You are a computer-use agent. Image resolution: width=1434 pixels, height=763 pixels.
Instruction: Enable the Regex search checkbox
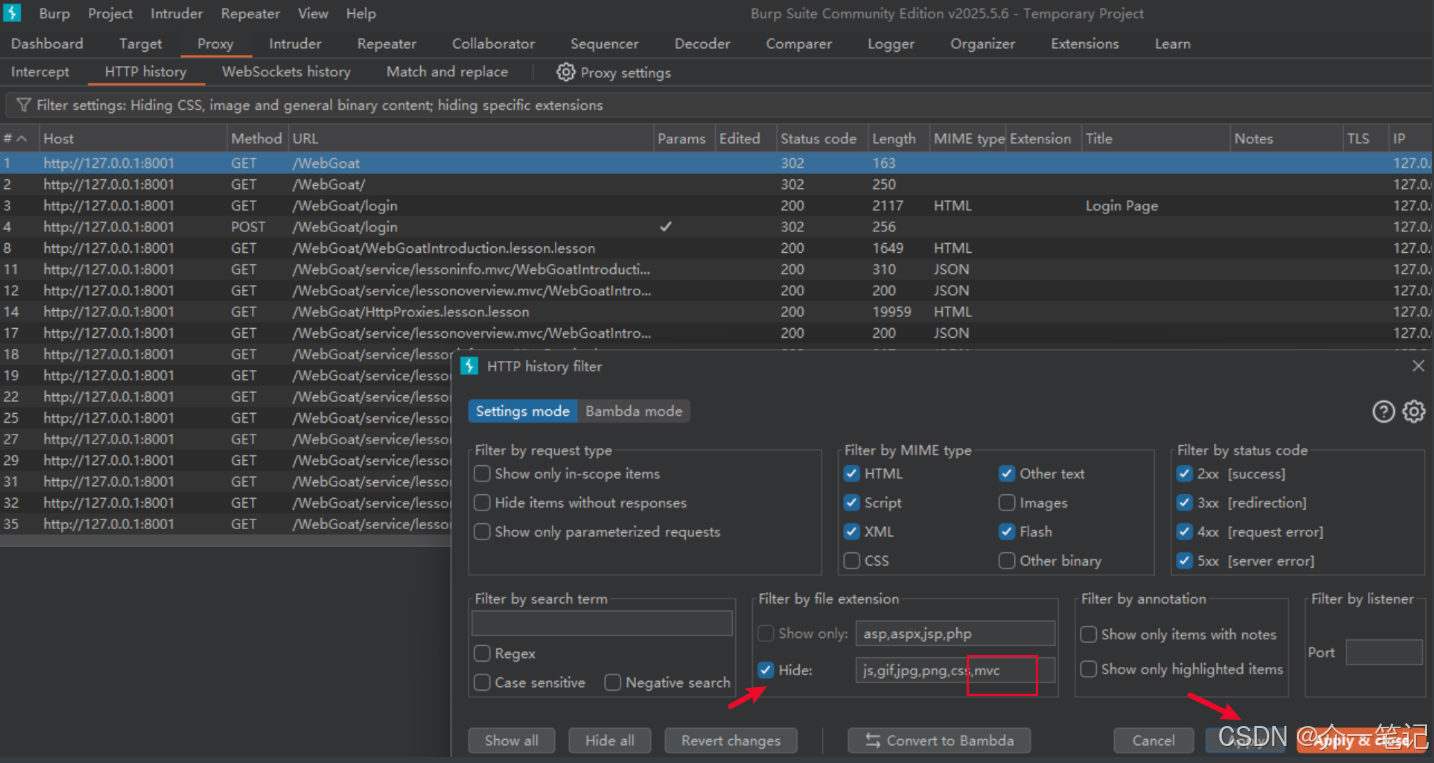(483, 654)
